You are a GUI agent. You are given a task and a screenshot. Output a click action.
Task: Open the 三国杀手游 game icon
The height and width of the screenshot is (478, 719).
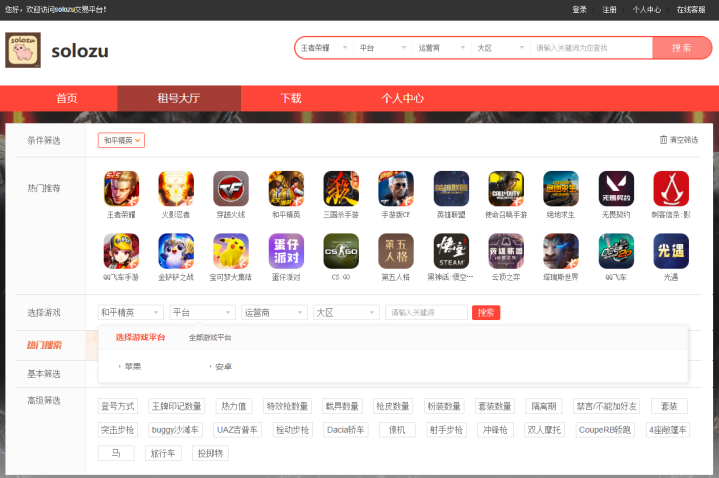[x=341, y=189]
